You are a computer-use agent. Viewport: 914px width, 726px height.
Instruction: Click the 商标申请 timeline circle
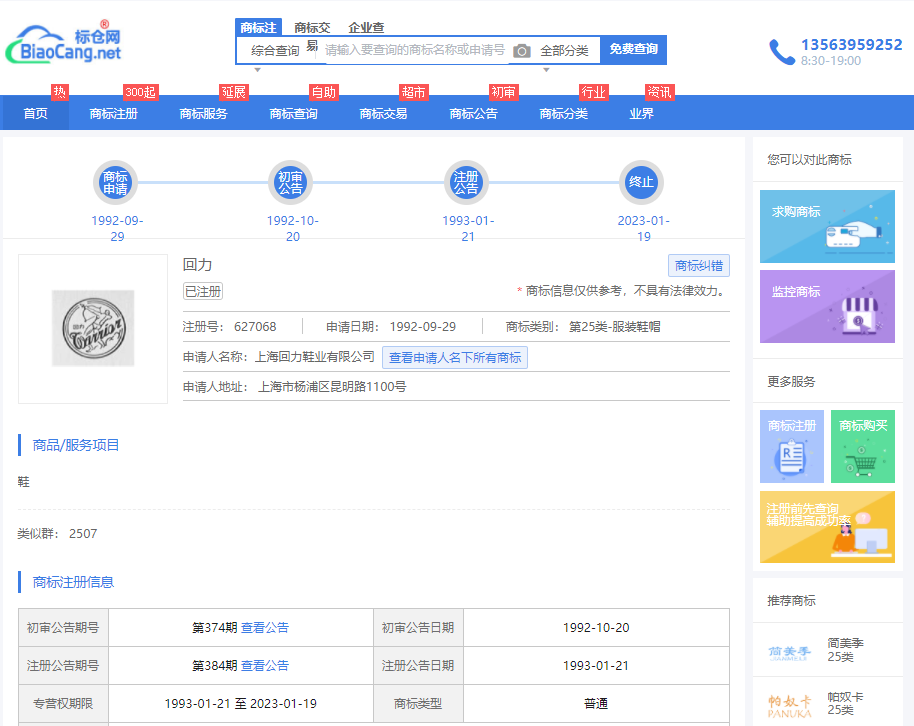[x=115, y=183]
